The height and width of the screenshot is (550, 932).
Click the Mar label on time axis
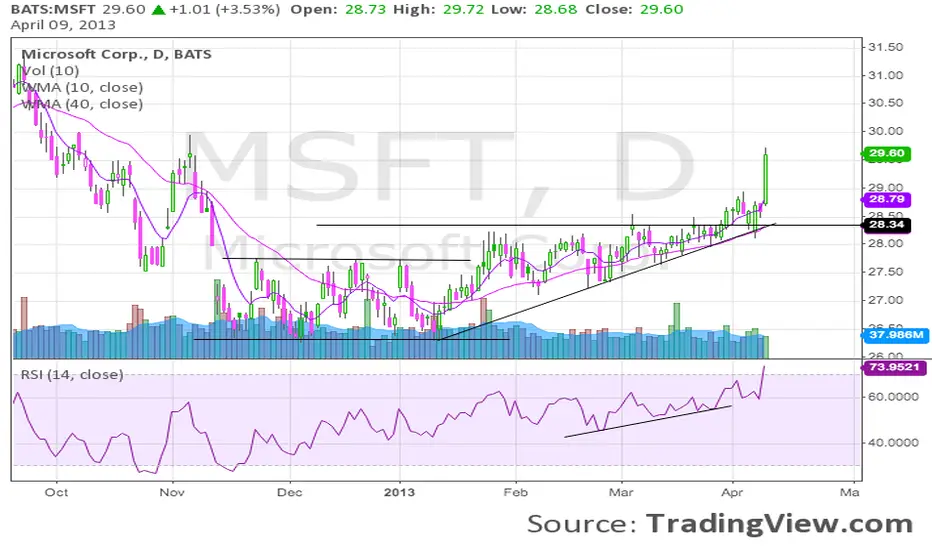point(622,492)
